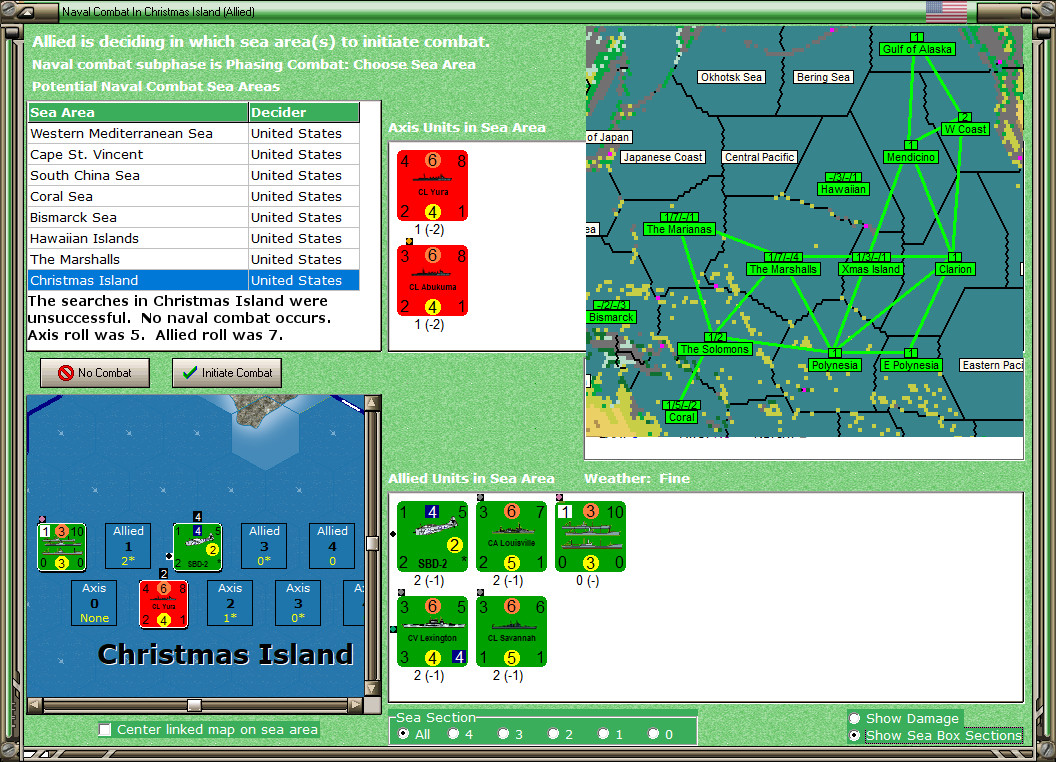Click the SBD-2 counter on the sea map
The width and height of the screenshot is (1056, 762).
(197, 546)
